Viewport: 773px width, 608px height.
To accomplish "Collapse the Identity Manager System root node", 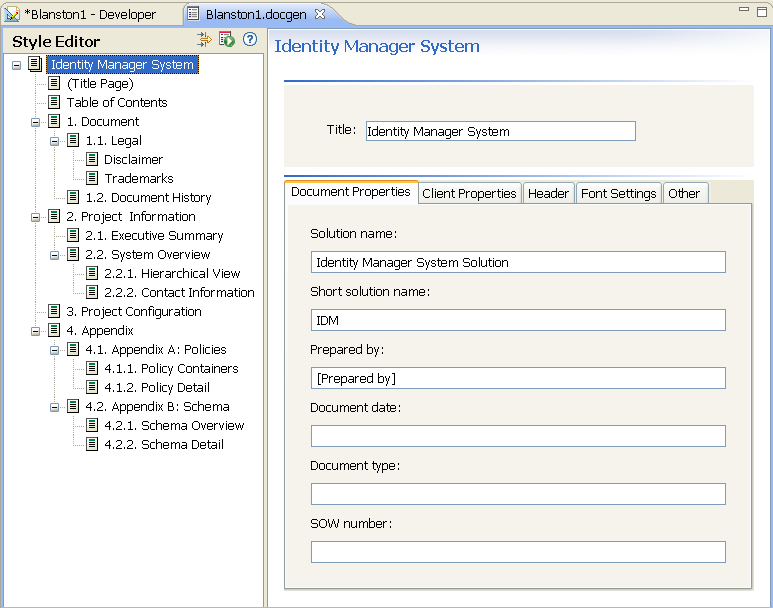I will (17, 65).
